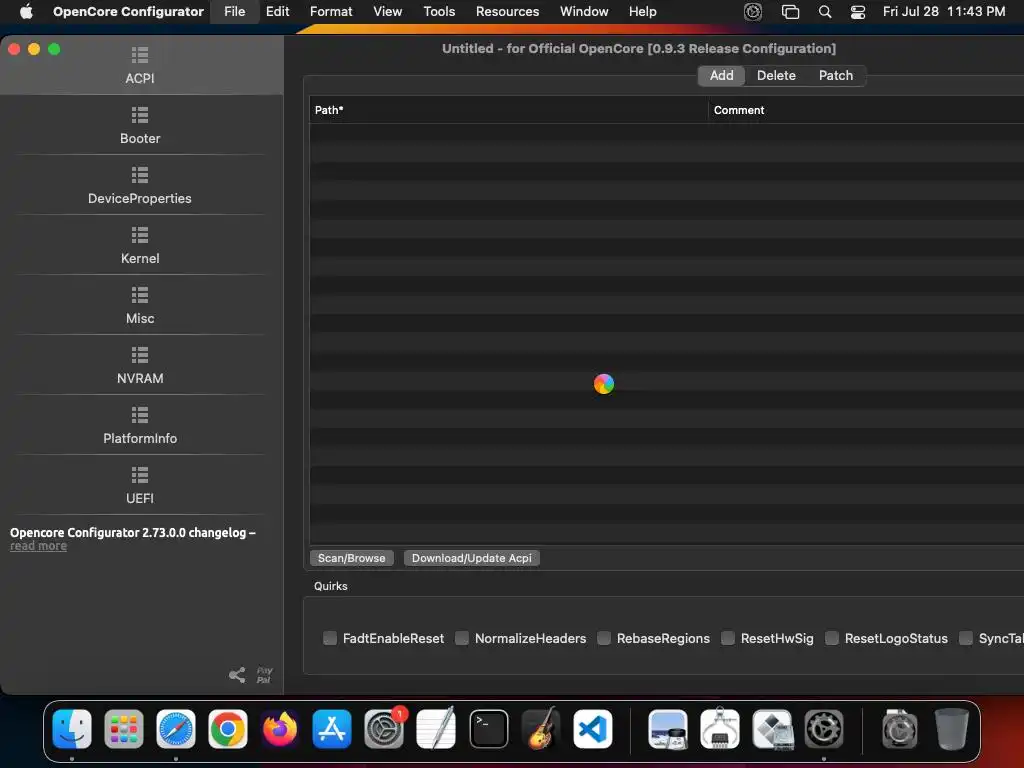Viewport: 1024px width, 768px height.
Task: Enable the NormalizeHeaders quirk
Action: [x=462, y=638]
